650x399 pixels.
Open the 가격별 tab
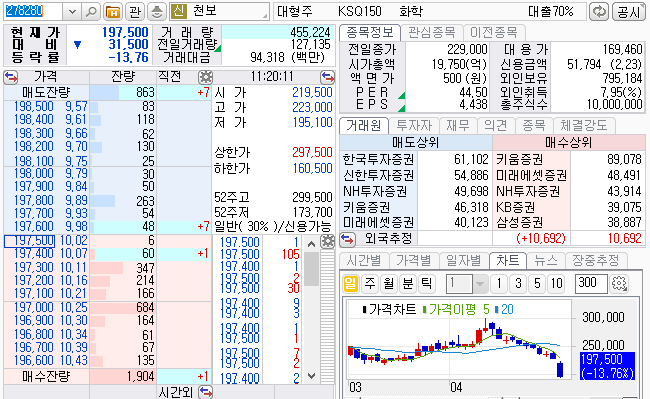pyautogui.click(x=414, y=261)
